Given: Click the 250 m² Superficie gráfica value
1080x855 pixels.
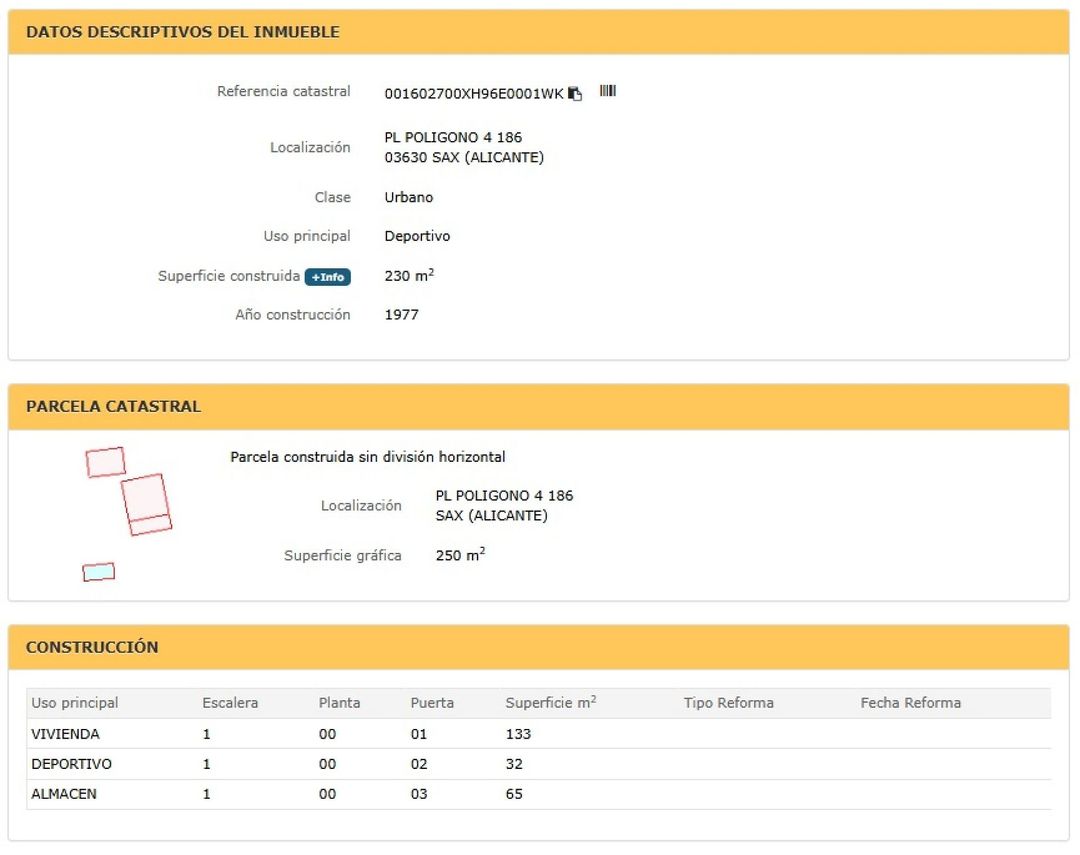Looking at the screenshot, I should [x=460, y=555].
